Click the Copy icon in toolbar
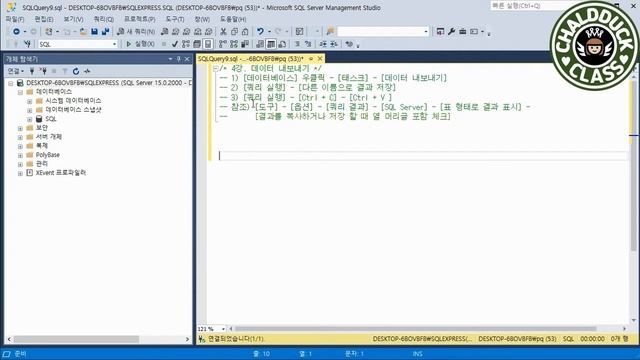640x360 pixels. click(x=234, y=31)
